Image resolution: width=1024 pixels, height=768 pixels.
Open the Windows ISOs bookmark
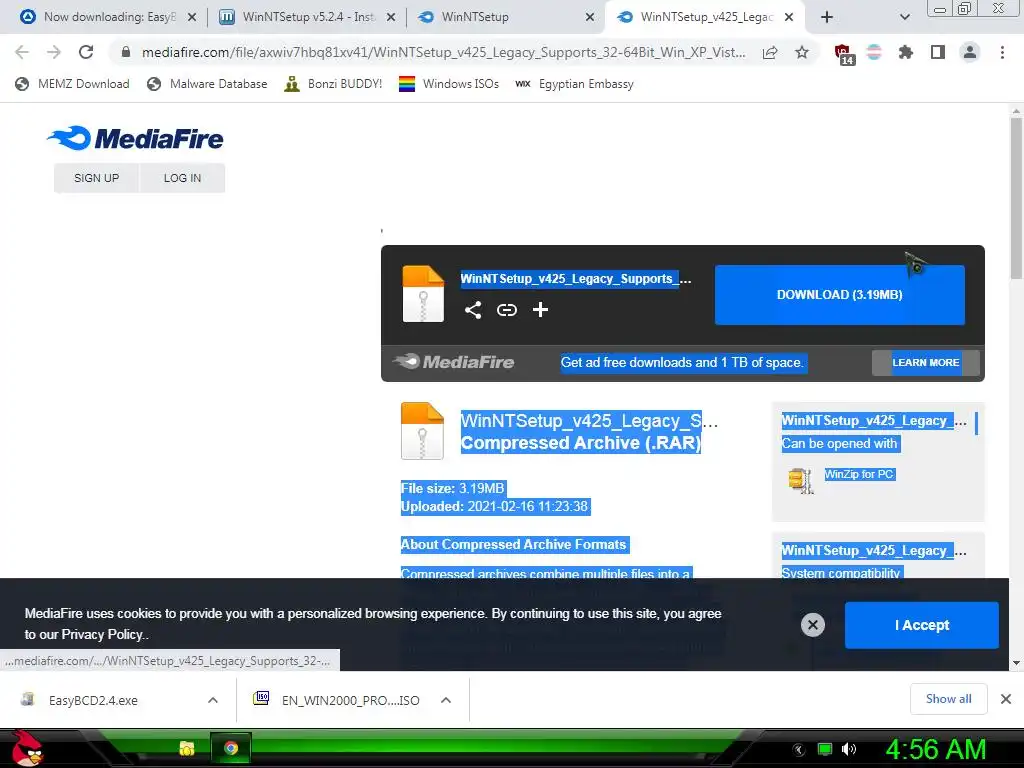pos(449,84)
